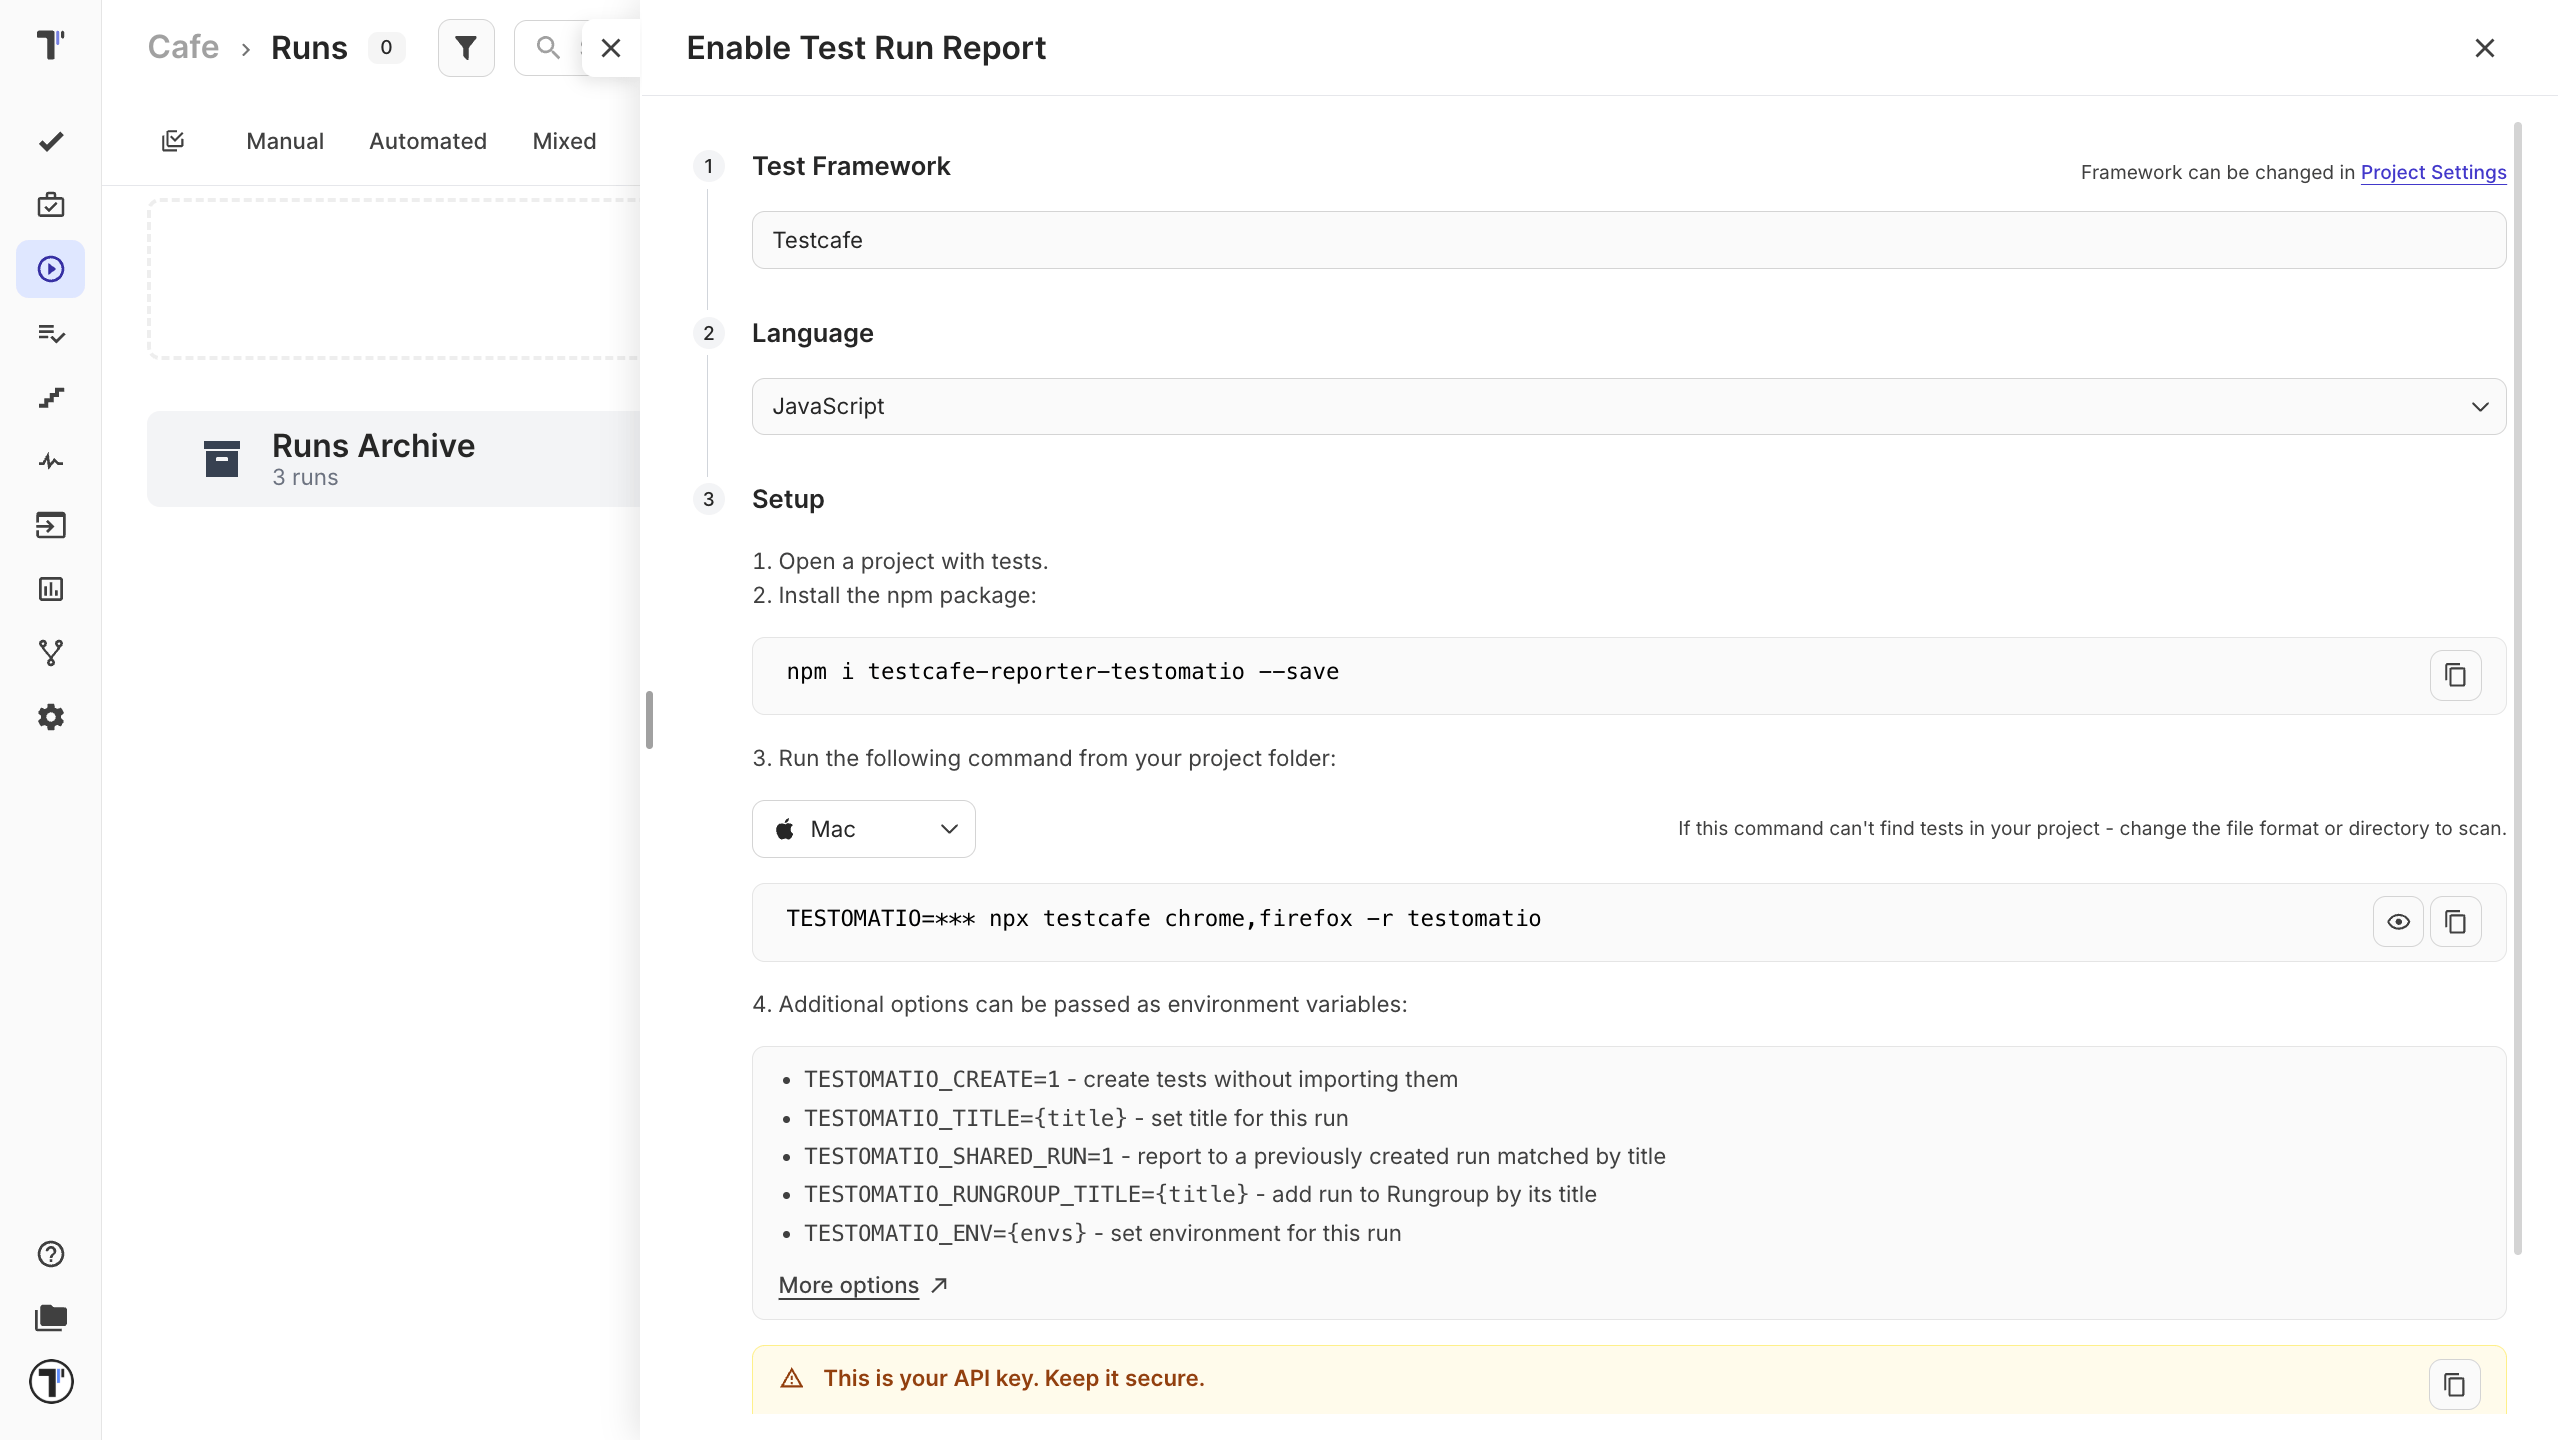2560x1440 pixels.
Task: Switch to the Automated runs tab
Action: (428, 141)
